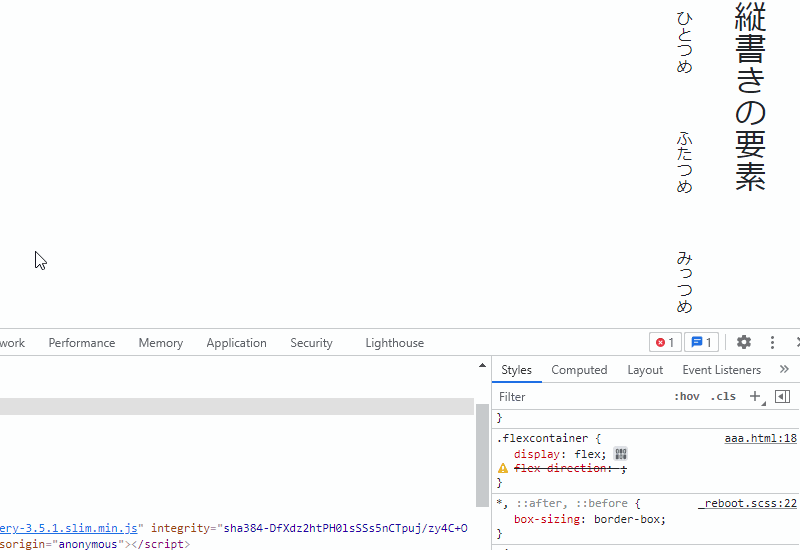Click the struck-through flex-direction property
Viewport: 800px width, 550px height.
click(562, 468)
